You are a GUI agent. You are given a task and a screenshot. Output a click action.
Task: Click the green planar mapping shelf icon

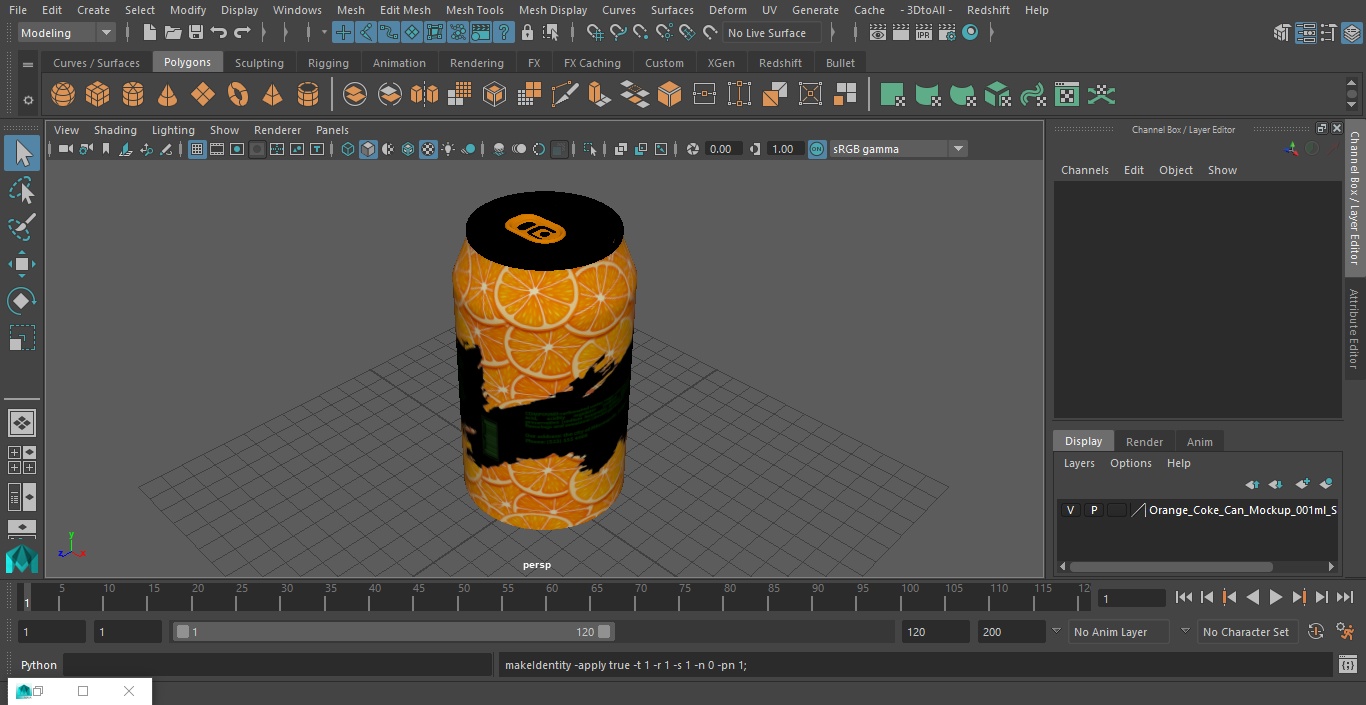pyautogui.click(x=893, y=95)
